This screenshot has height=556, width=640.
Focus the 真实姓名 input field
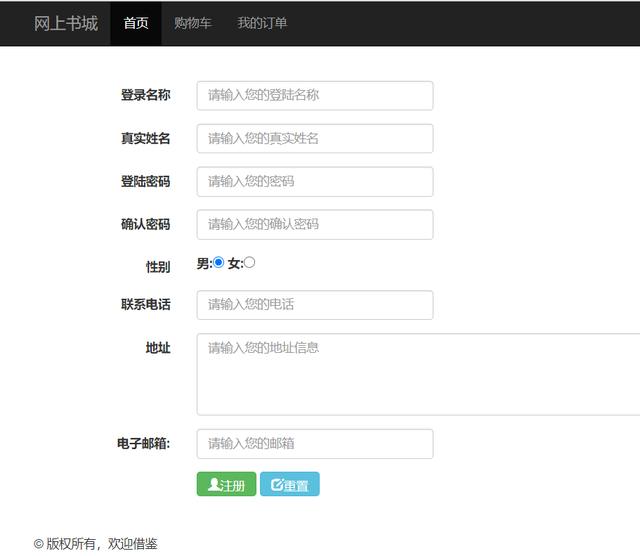point(315,139)
